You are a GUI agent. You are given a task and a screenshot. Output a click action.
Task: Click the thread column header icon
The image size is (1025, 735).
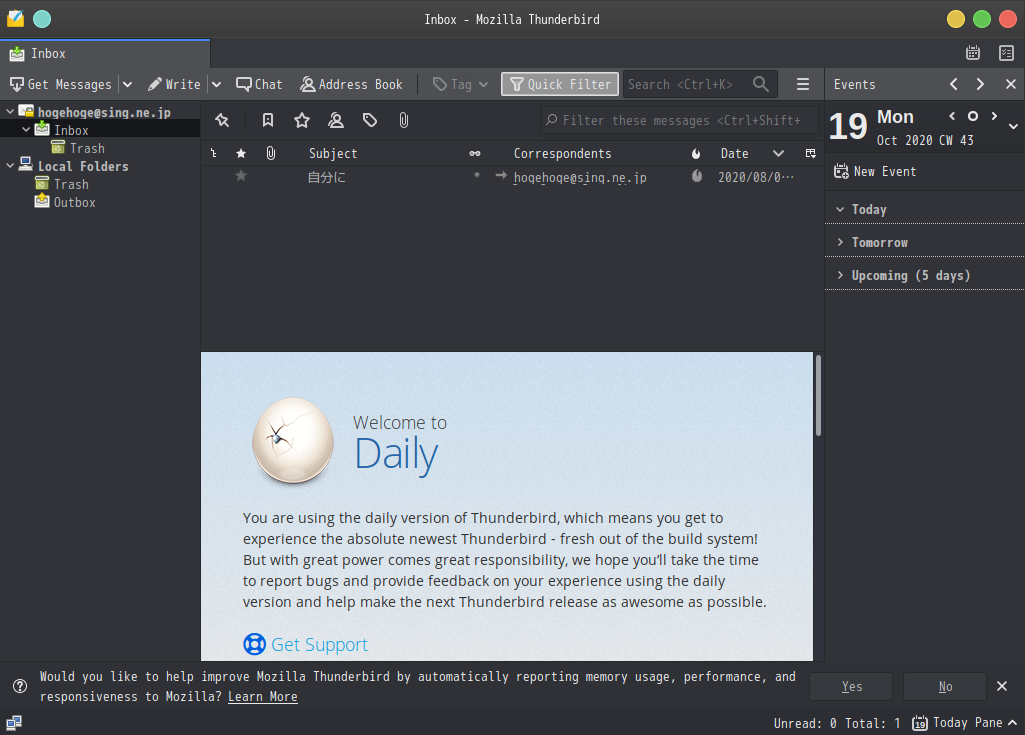tap(214, 154)
